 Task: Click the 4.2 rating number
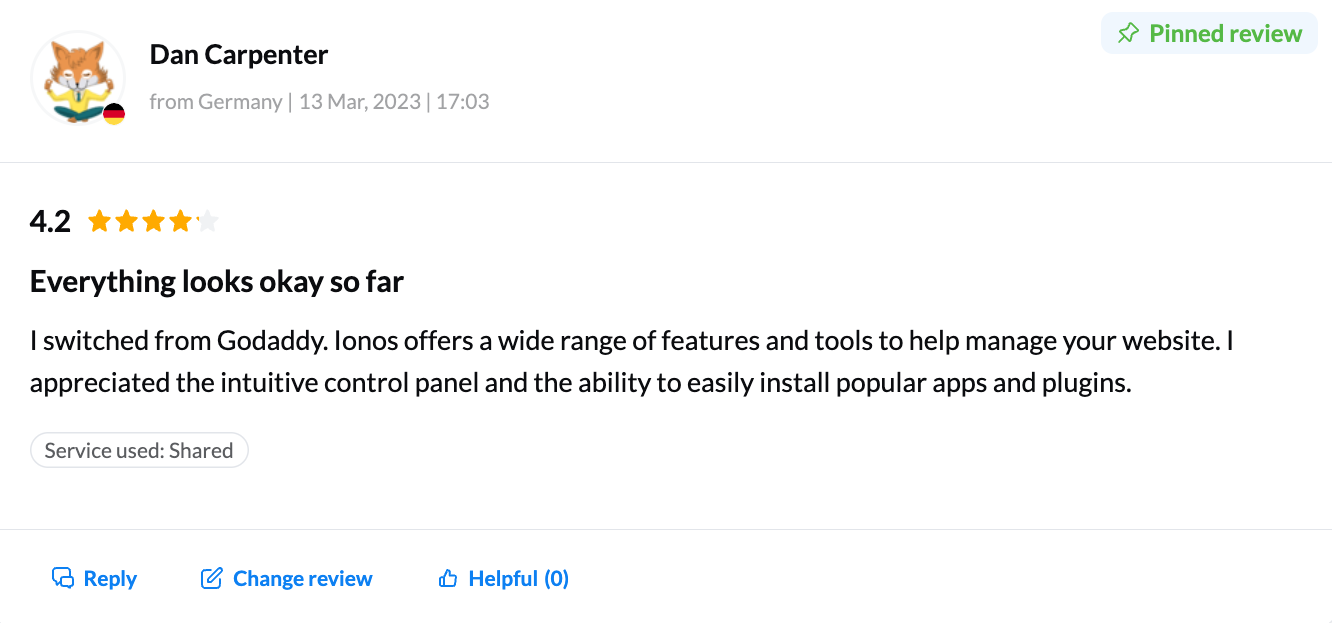[50, 220]
